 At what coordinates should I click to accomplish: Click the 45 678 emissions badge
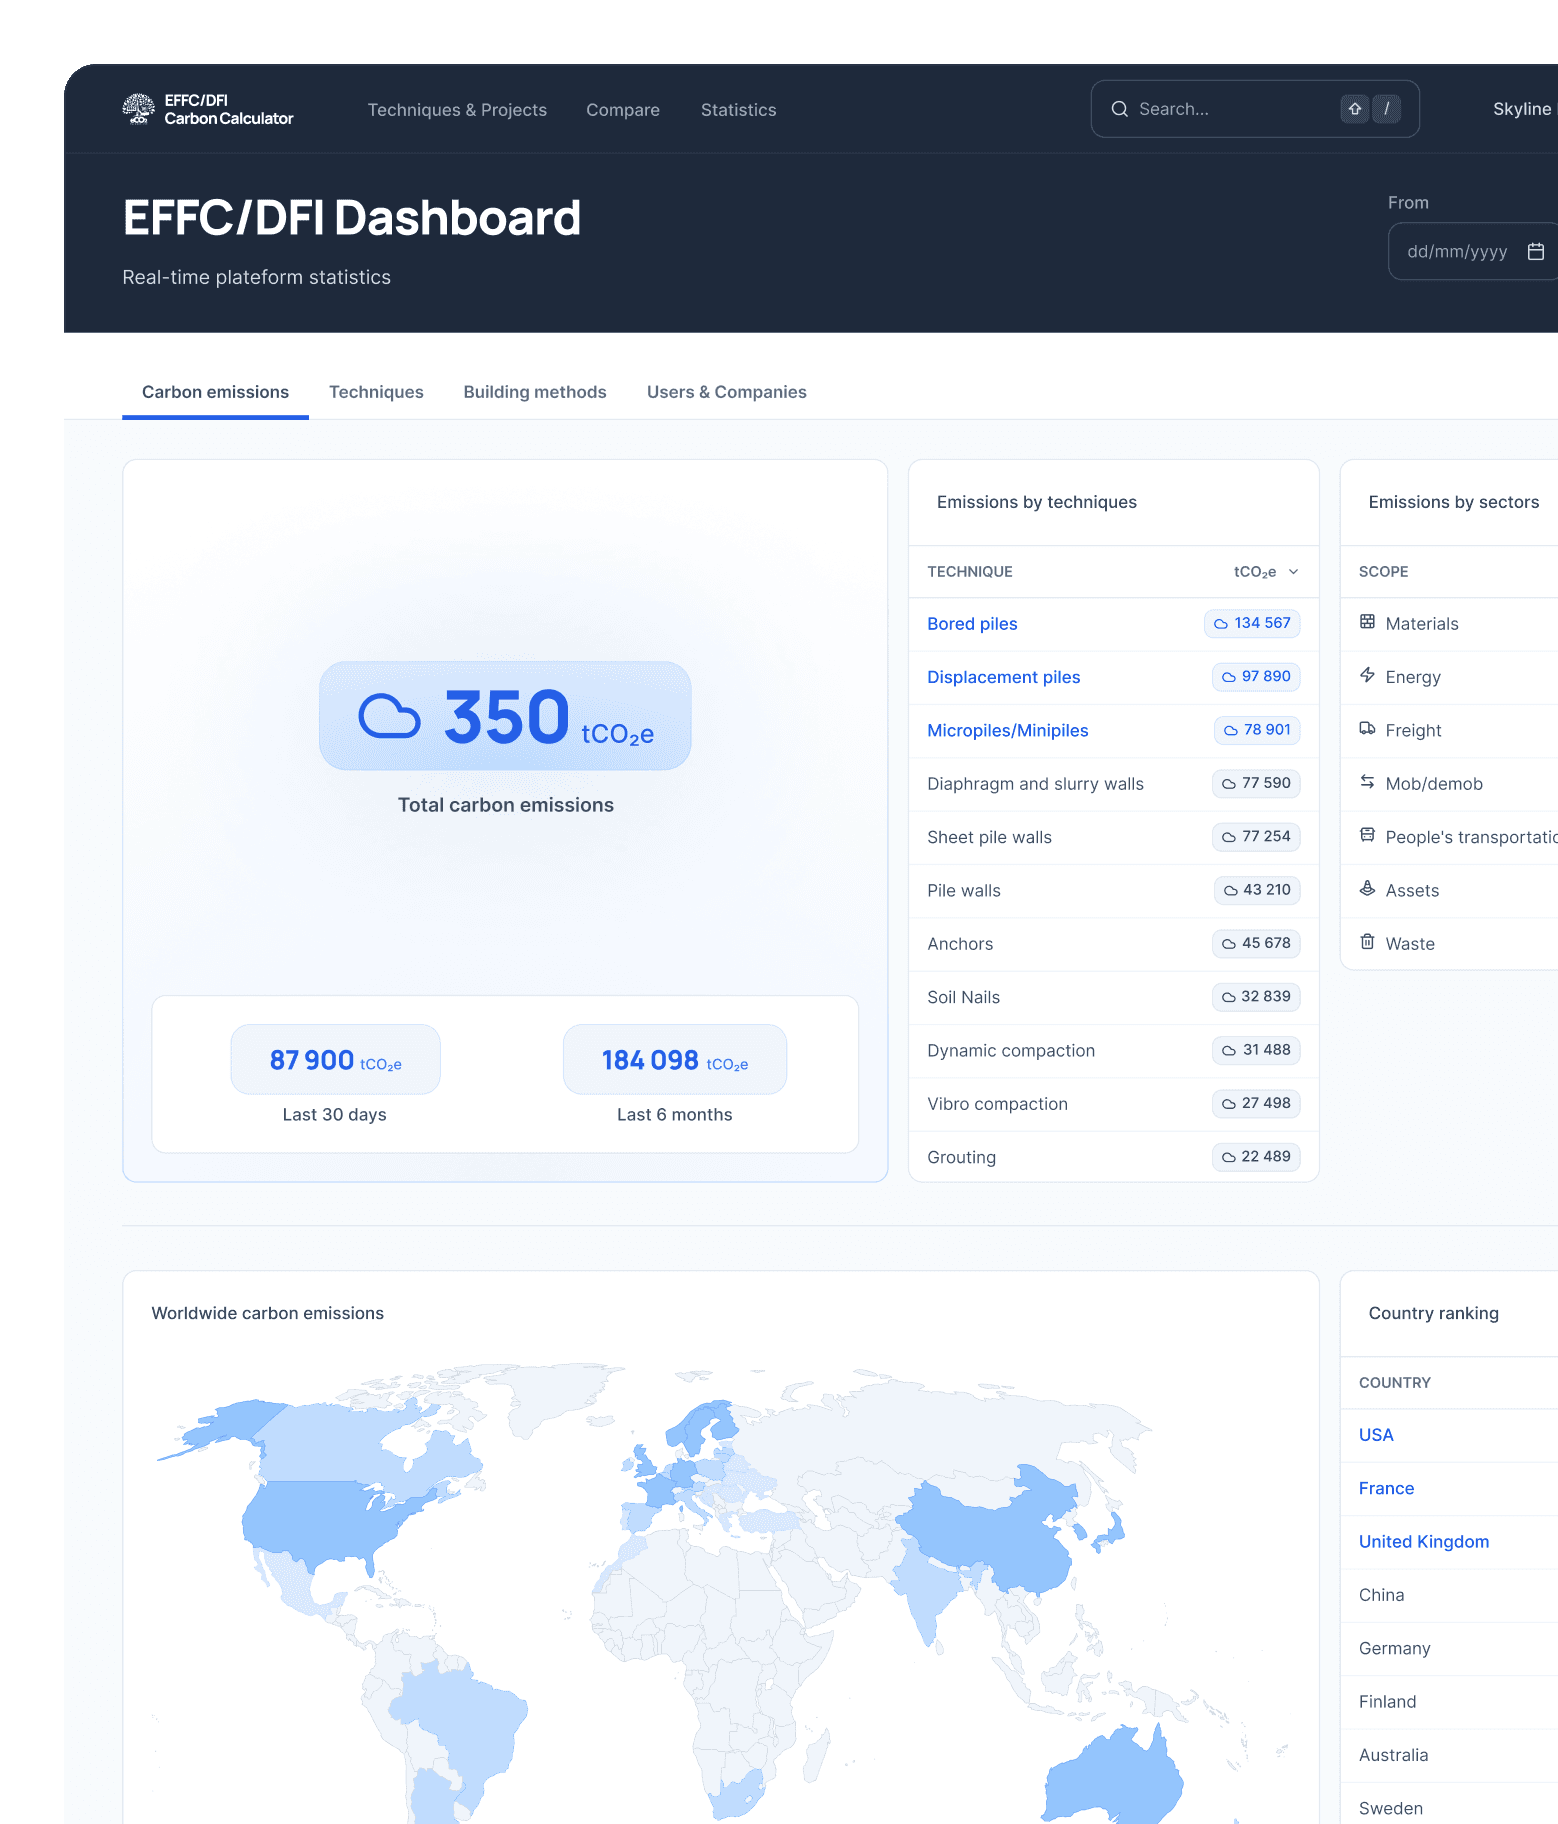[x=1256, y=943]
